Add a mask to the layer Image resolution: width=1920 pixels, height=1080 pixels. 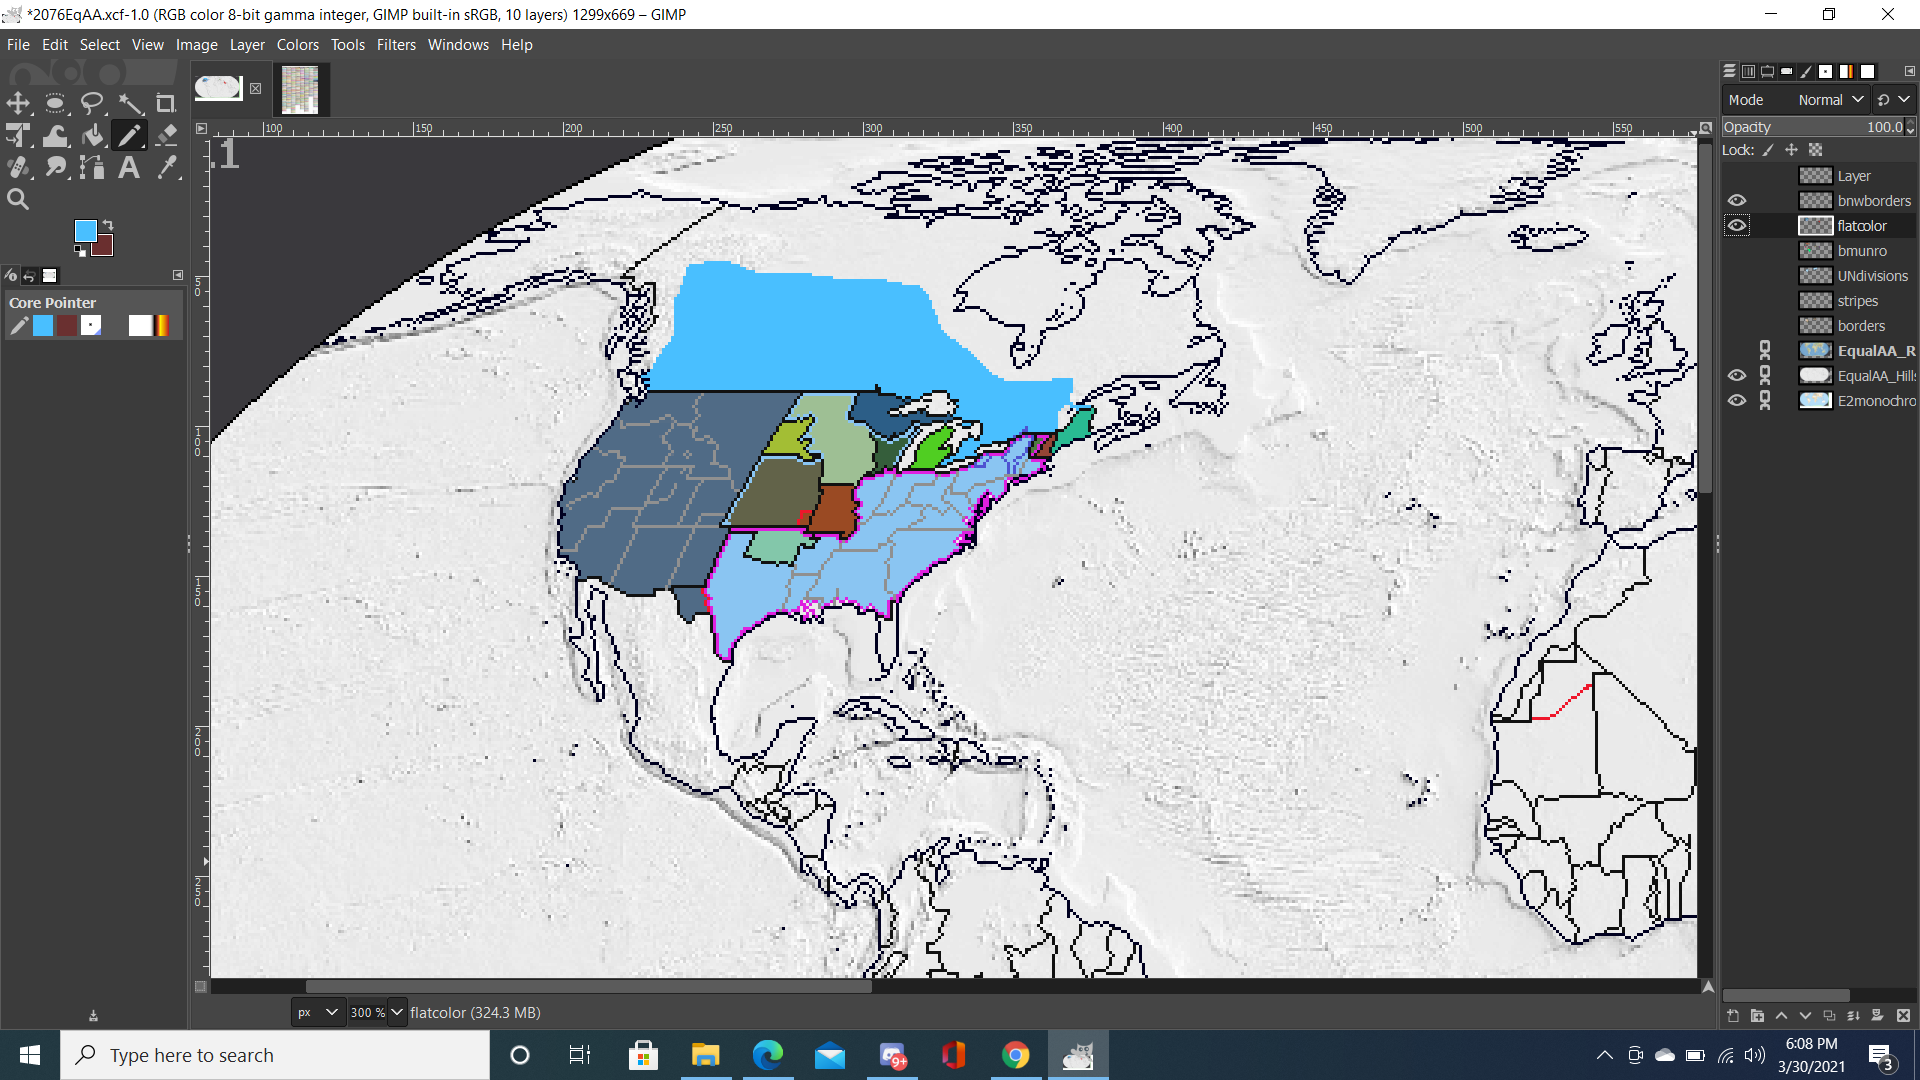(1877, 1016)
